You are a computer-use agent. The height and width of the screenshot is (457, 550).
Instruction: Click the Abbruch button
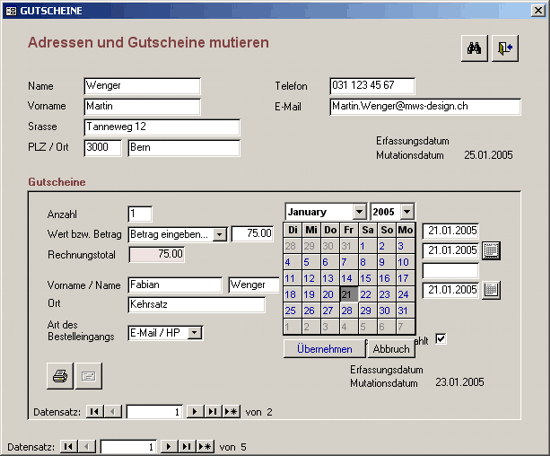point(391,349)
